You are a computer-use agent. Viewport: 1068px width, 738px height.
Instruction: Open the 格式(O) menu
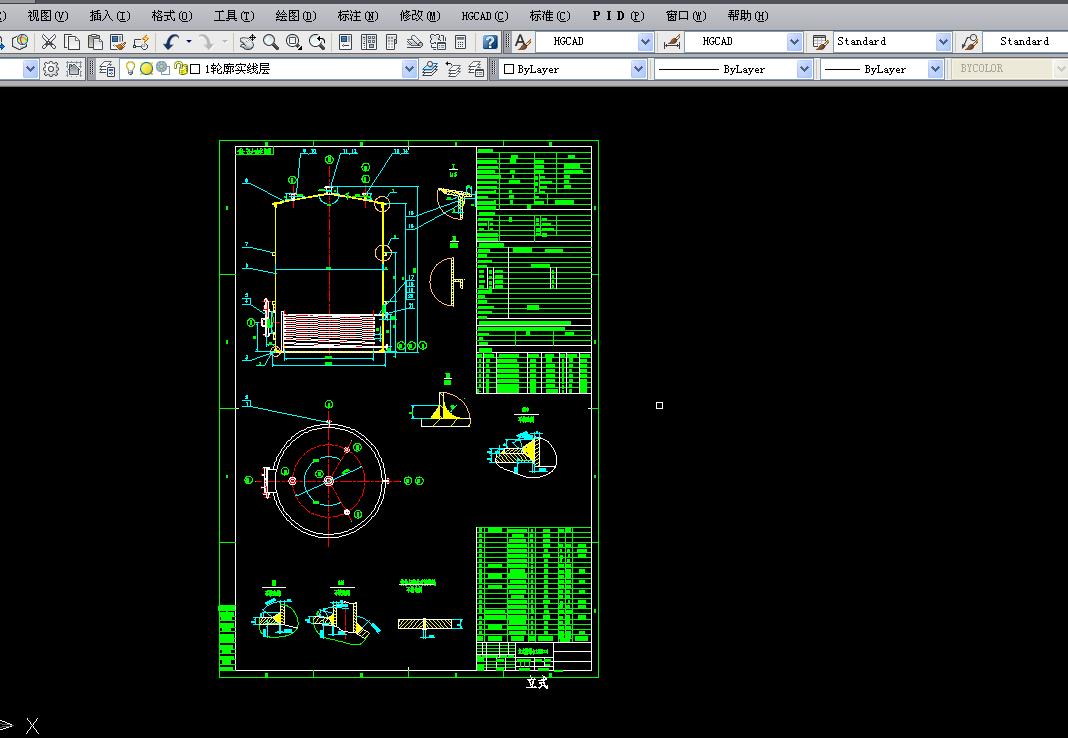pyautogui.click(x=172, y=16)
